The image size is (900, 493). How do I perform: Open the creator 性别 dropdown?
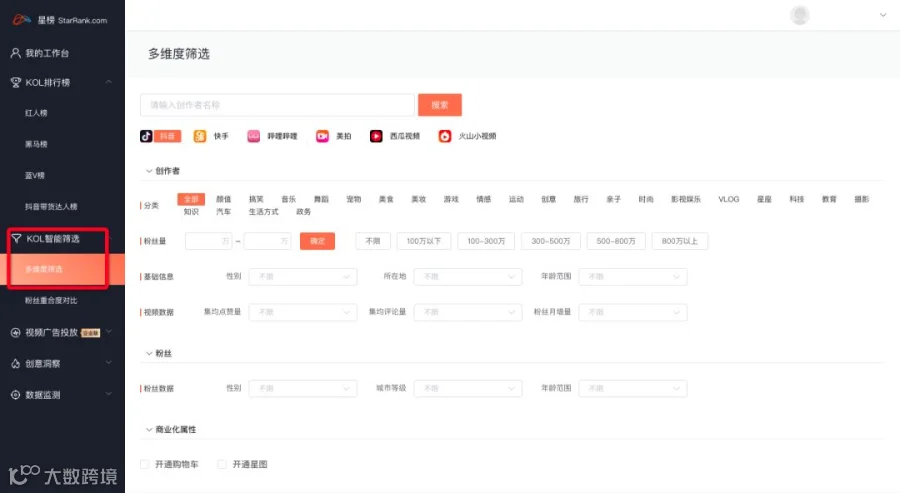coord(302,277)
